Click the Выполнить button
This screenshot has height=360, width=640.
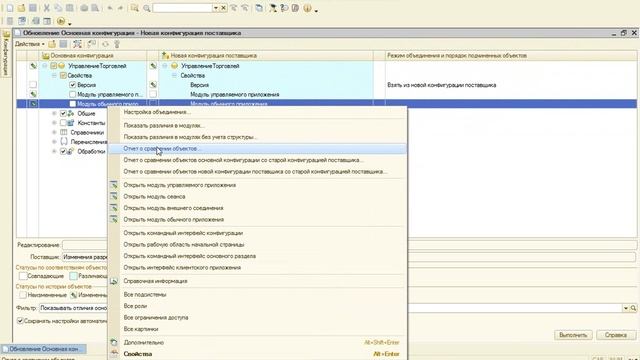tap(573, 335)
